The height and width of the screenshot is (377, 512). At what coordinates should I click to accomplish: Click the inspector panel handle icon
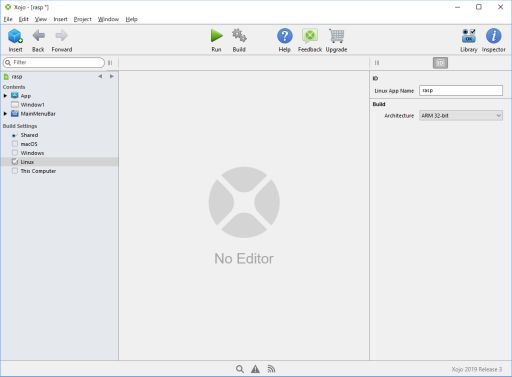tap(377, 63)
